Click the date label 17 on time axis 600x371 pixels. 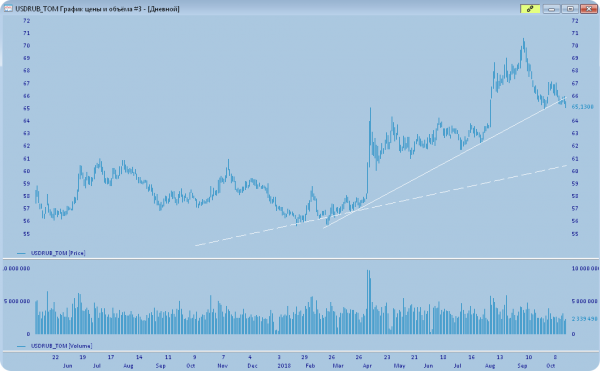[111, 357]
